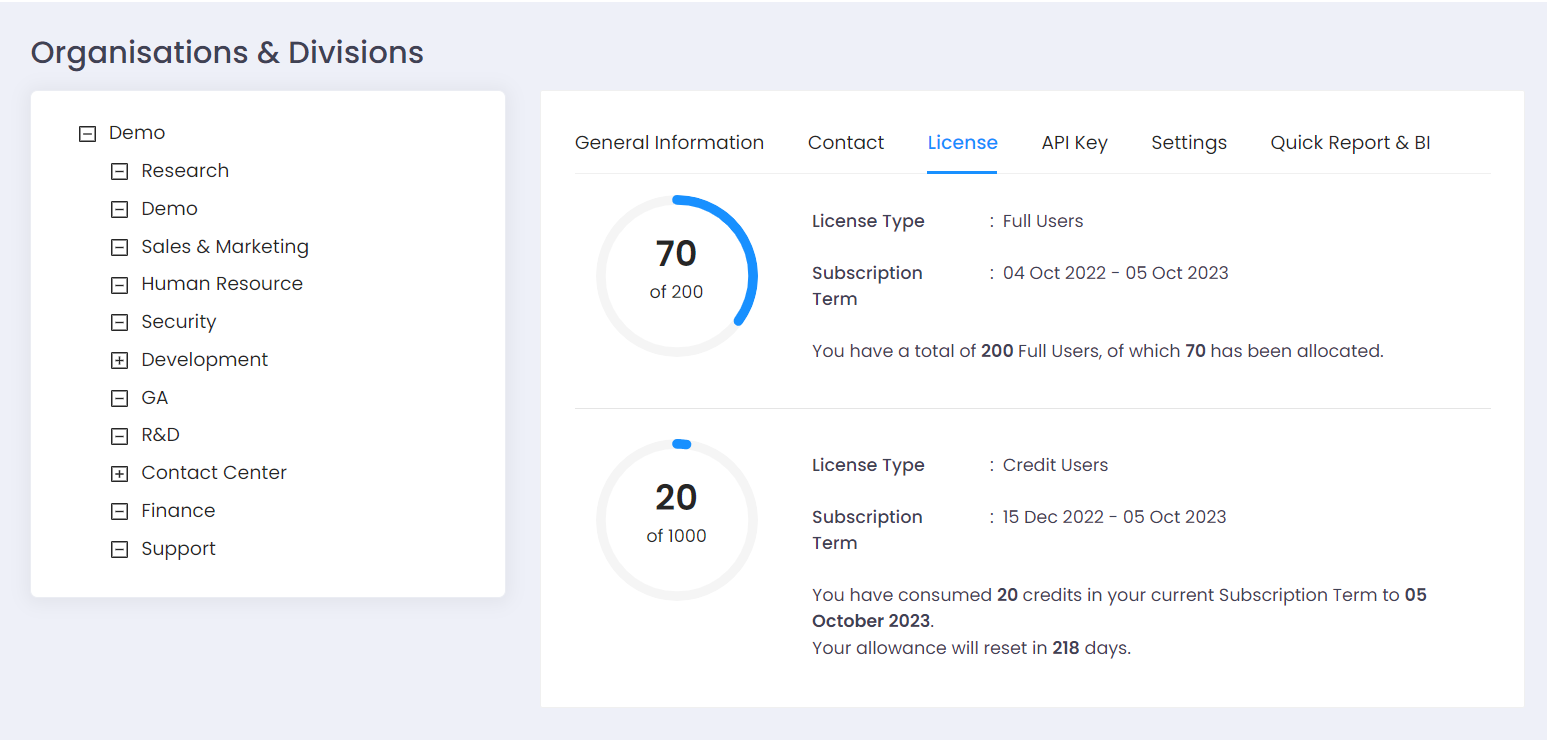This screenshot has height=740, width=1547.
Task: Click the Full Users license type value
Action: pos(1043,221)
